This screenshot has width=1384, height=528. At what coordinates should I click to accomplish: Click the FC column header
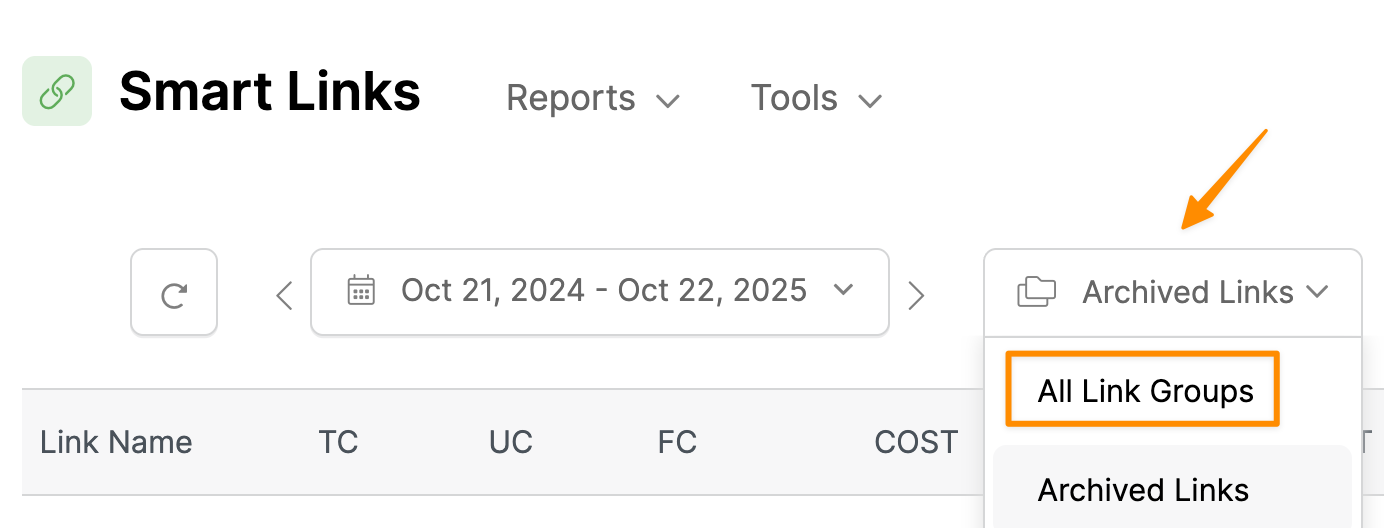(x=677, y=442)
